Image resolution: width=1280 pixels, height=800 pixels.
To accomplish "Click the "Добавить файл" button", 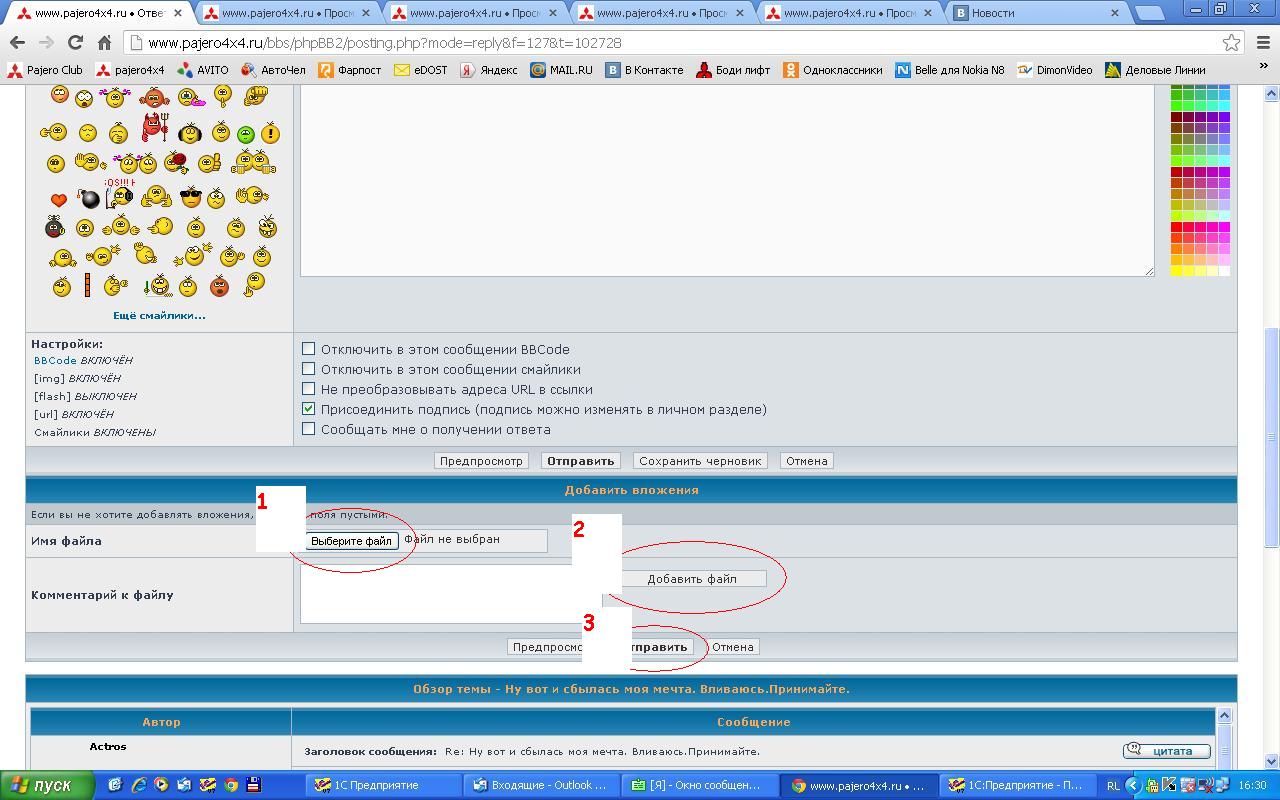I will [x=691, y=579].
